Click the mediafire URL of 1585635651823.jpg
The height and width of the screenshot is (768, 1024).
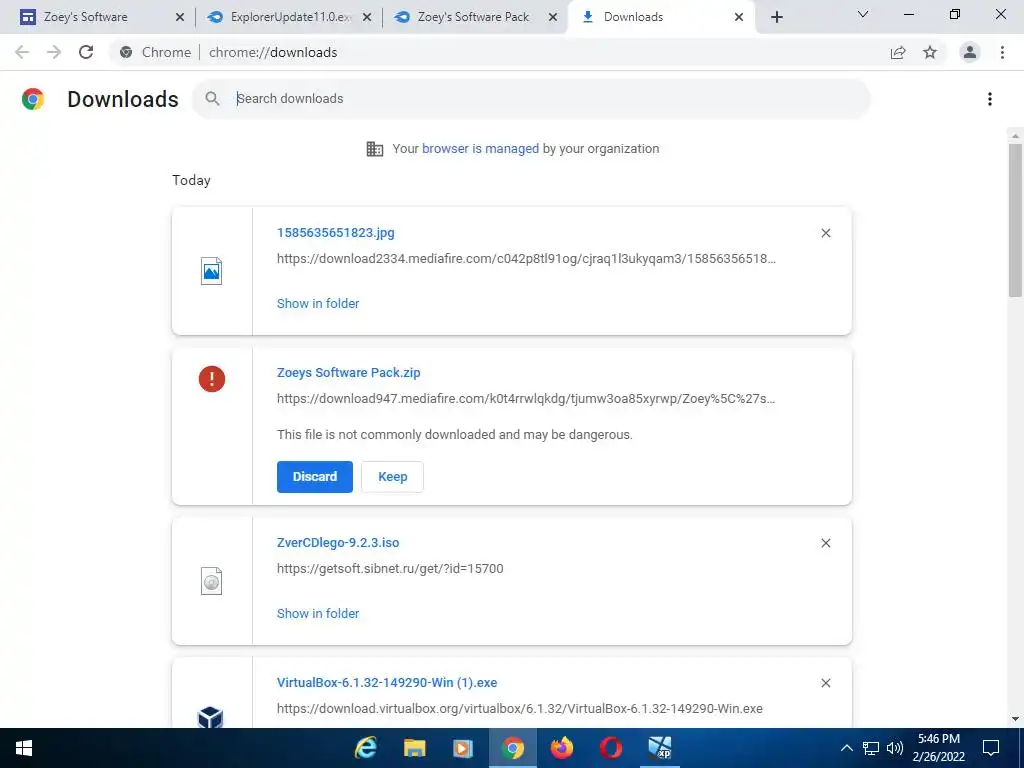[526, 259]
